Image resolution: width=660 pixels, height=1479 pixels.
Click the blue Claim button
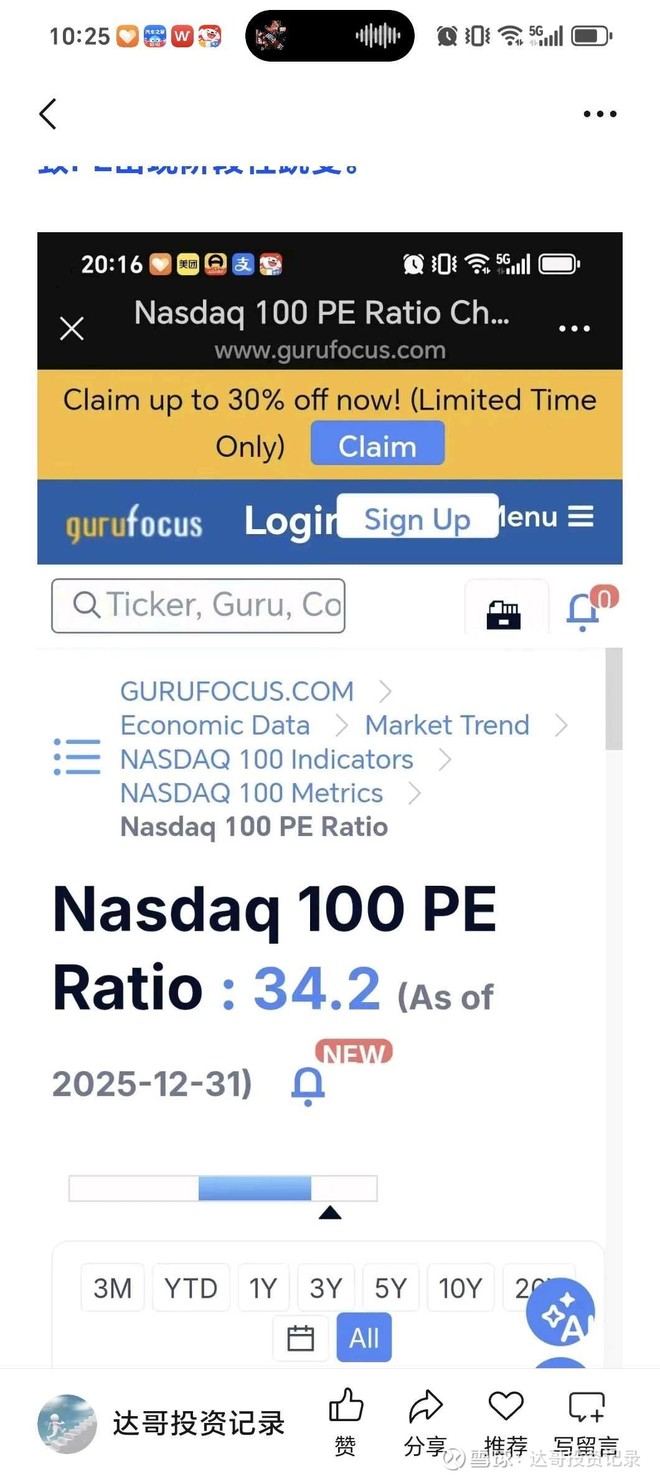(377, 446)
